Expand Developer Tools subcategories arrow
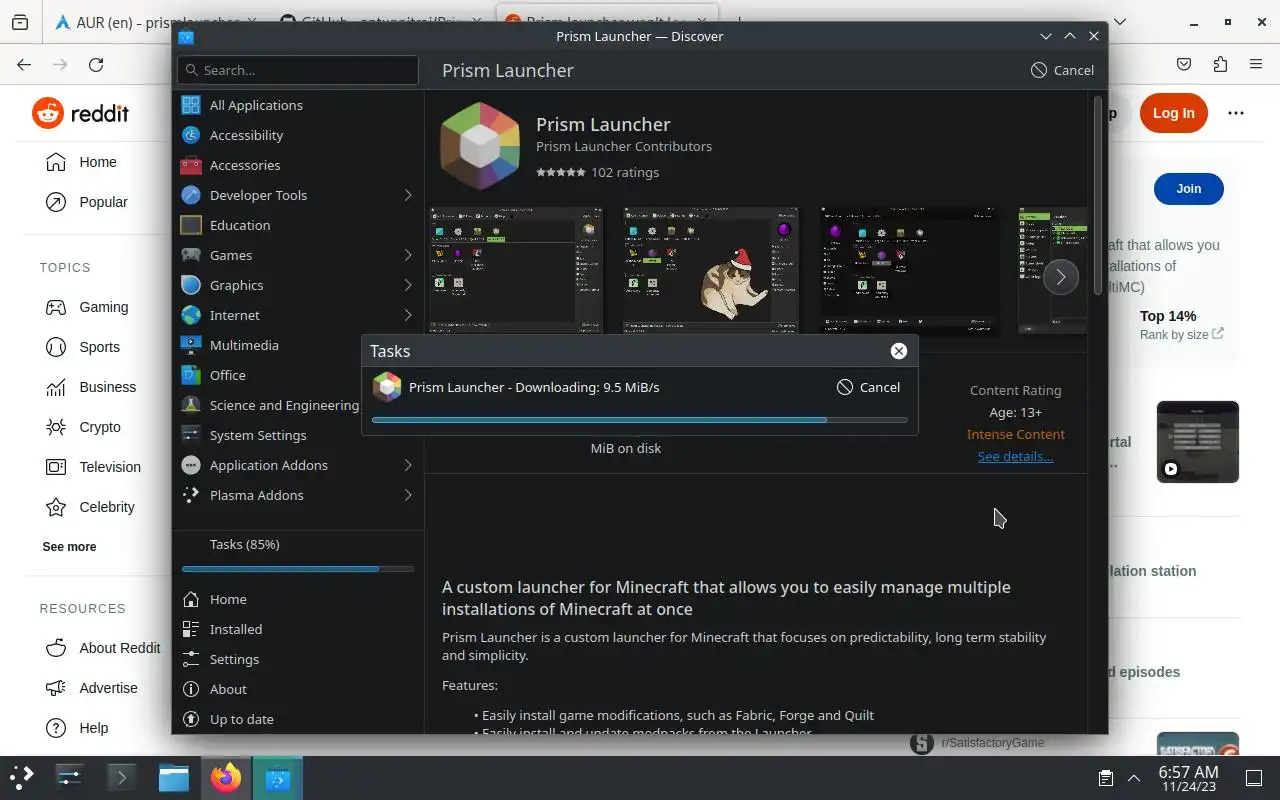Image resolution: width=1280 pixels, height=800 pixels. coord(408,195)
